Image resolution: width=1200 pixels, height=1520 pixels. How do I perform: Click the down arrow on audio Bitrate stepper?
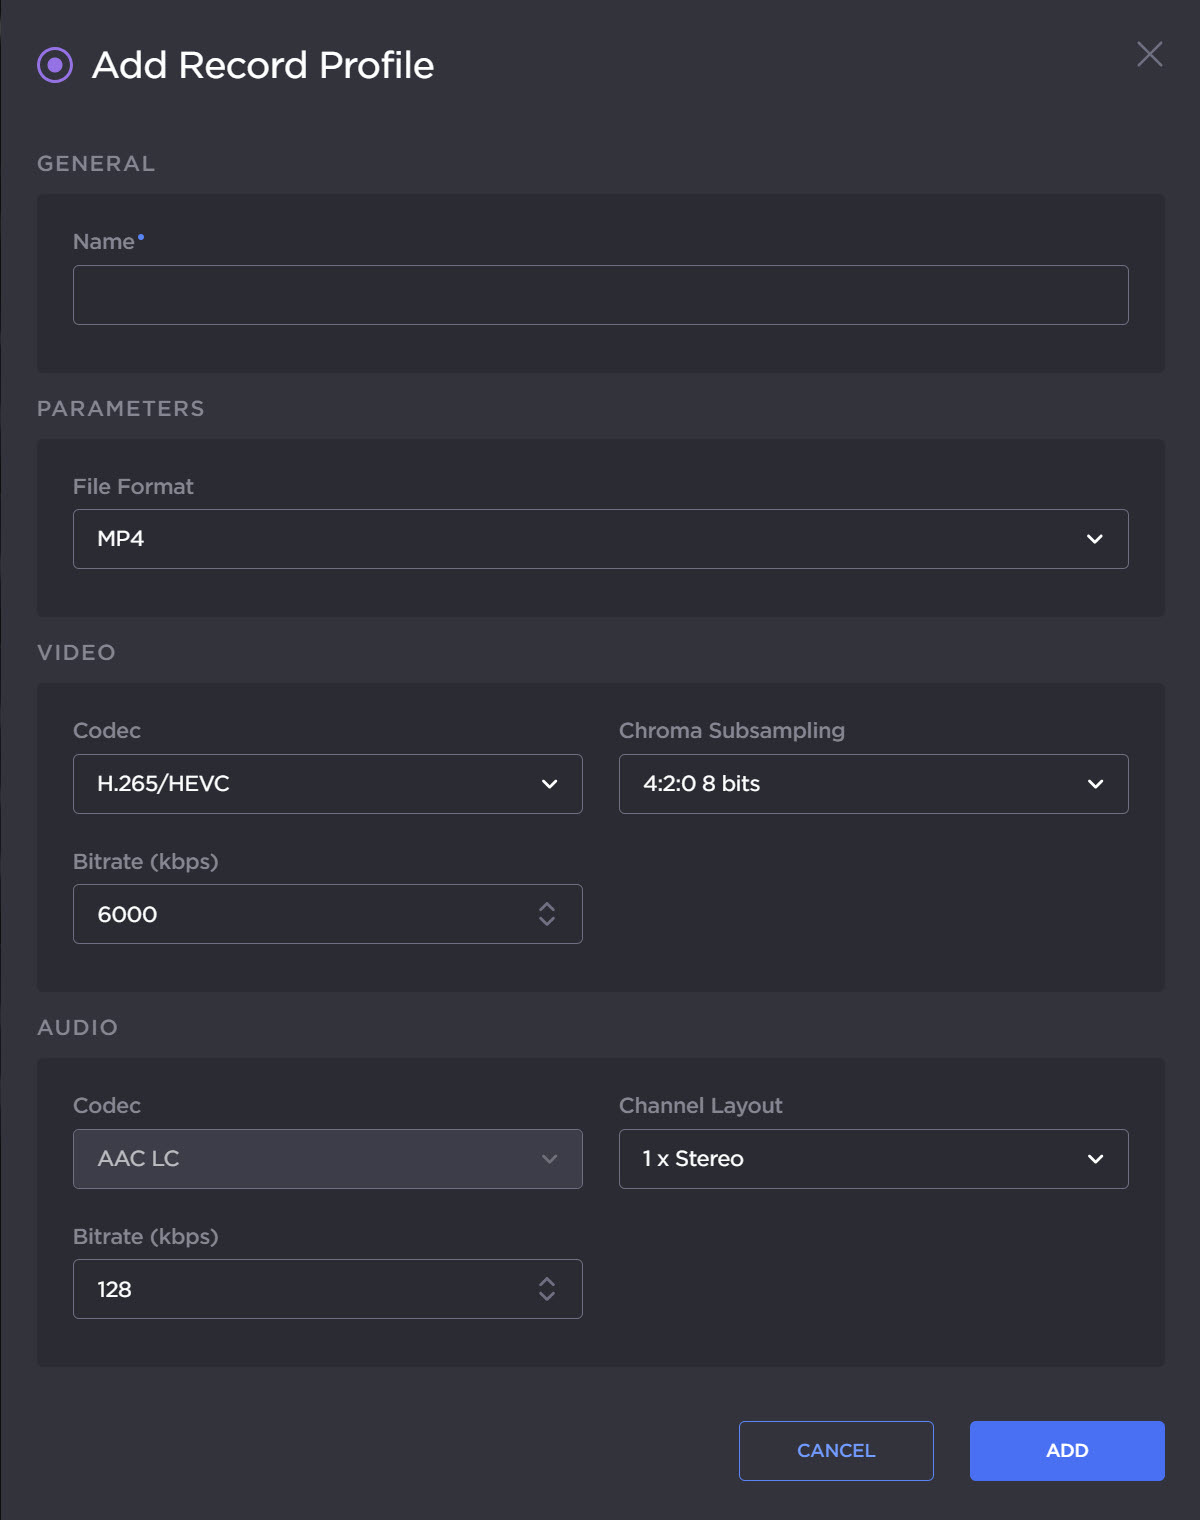click(547, 1297)
